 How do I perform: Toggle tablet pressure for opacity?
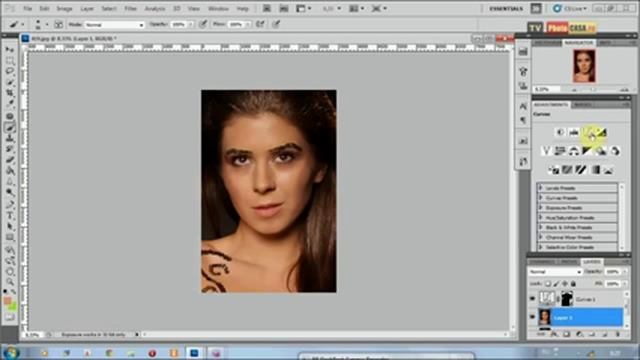[203, 24]
